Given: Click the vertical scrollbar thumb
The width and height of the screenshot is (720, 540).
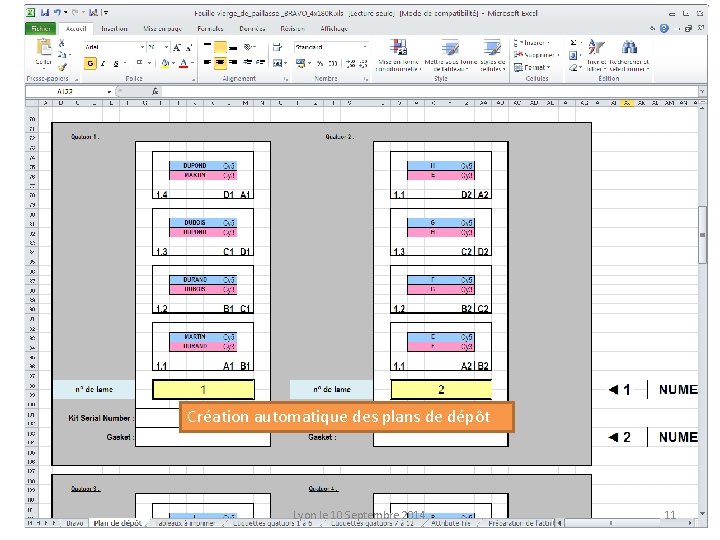Looking at the screenshot, I should [702, 235].
